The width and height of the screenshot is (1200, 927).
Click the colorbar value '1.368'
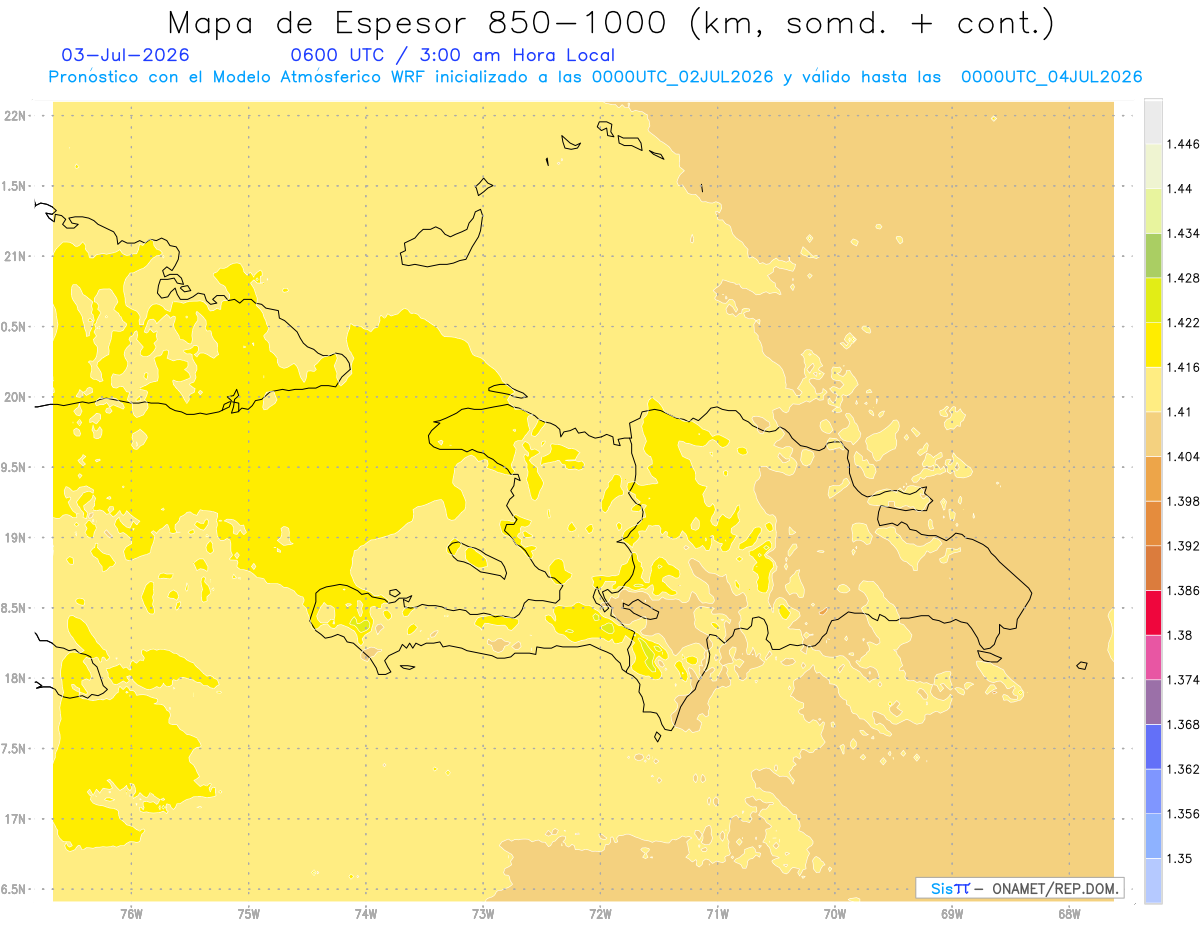tap(1182, 724)
